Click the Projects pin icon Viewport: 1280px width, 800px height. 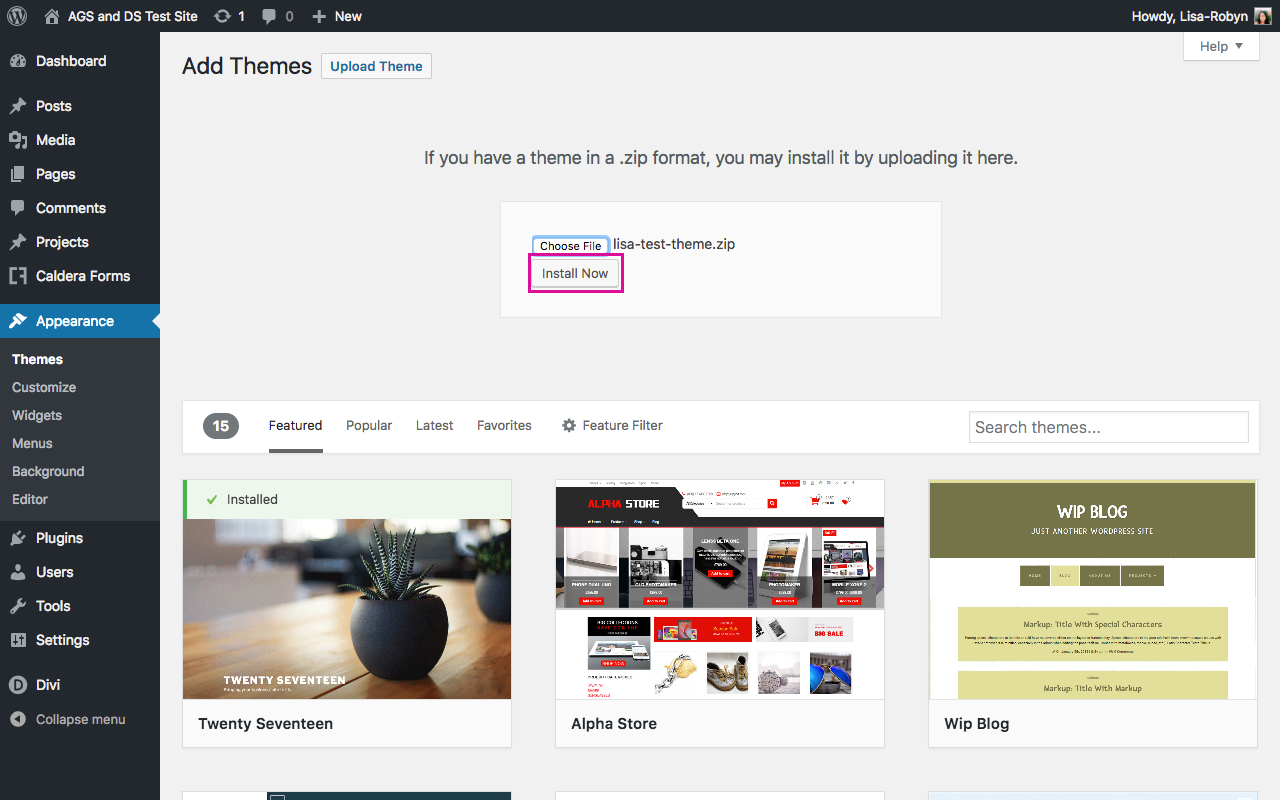point(18,242)
